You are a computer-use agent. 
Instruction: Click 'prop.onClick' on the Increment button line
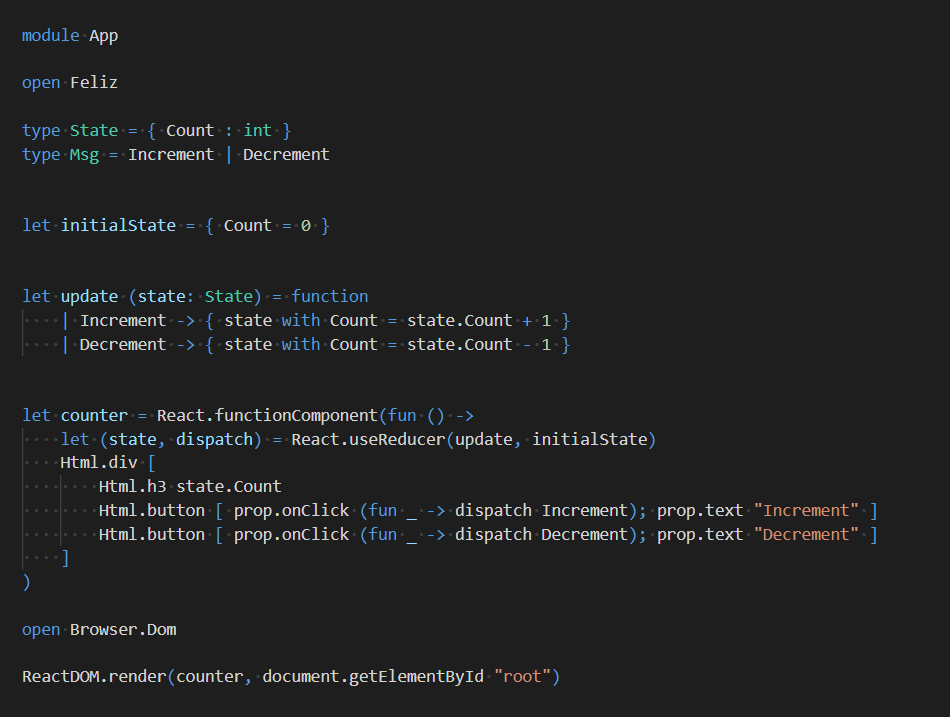[291, 510]
